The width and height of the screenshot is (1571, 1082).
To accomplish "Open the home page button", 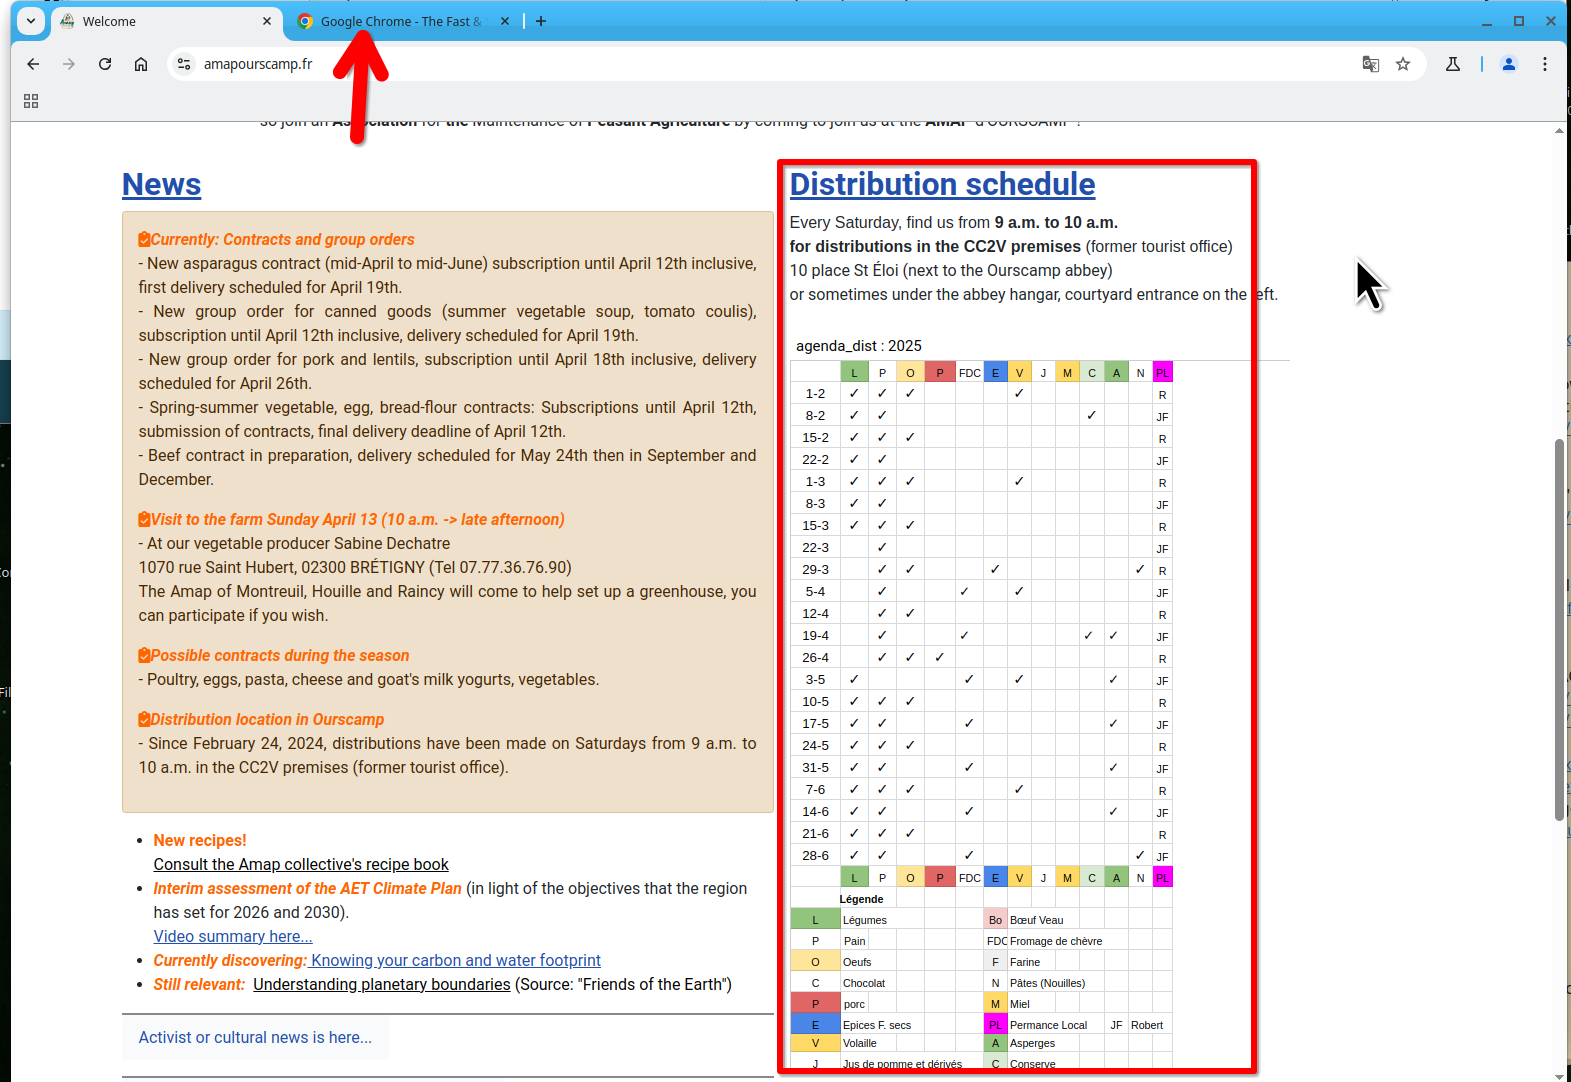I will (x=141, y=64).
